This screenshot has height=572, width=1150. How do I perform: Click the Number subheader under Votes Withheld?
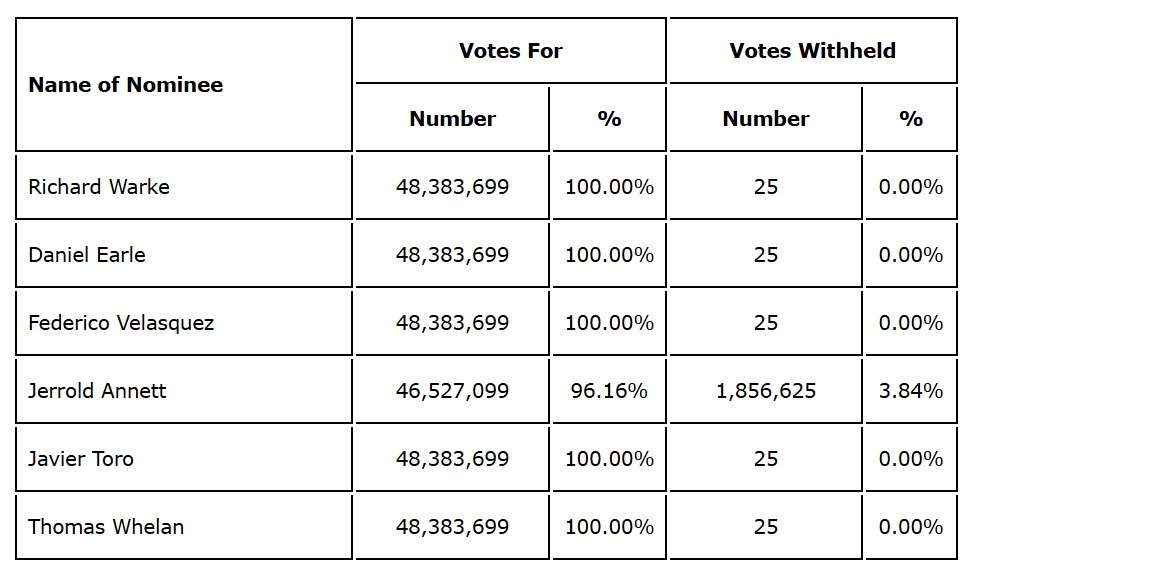765,119
